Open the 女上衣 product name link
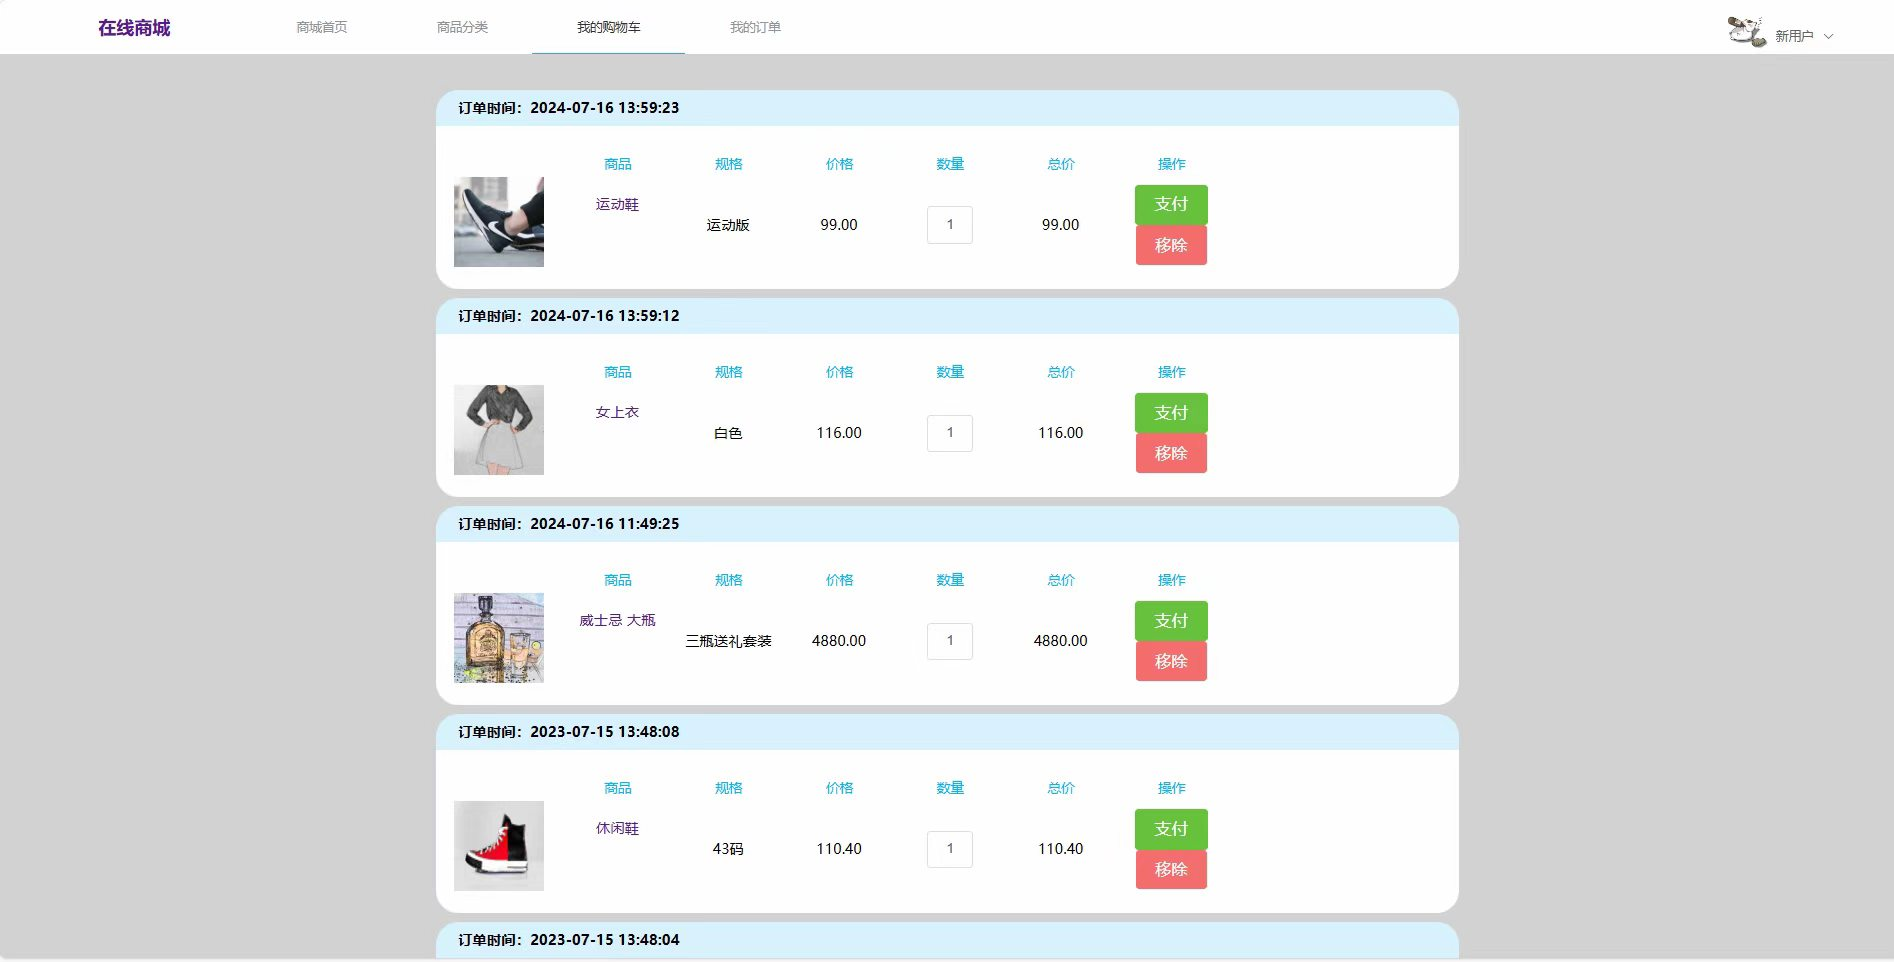 [x=617, y=412]
